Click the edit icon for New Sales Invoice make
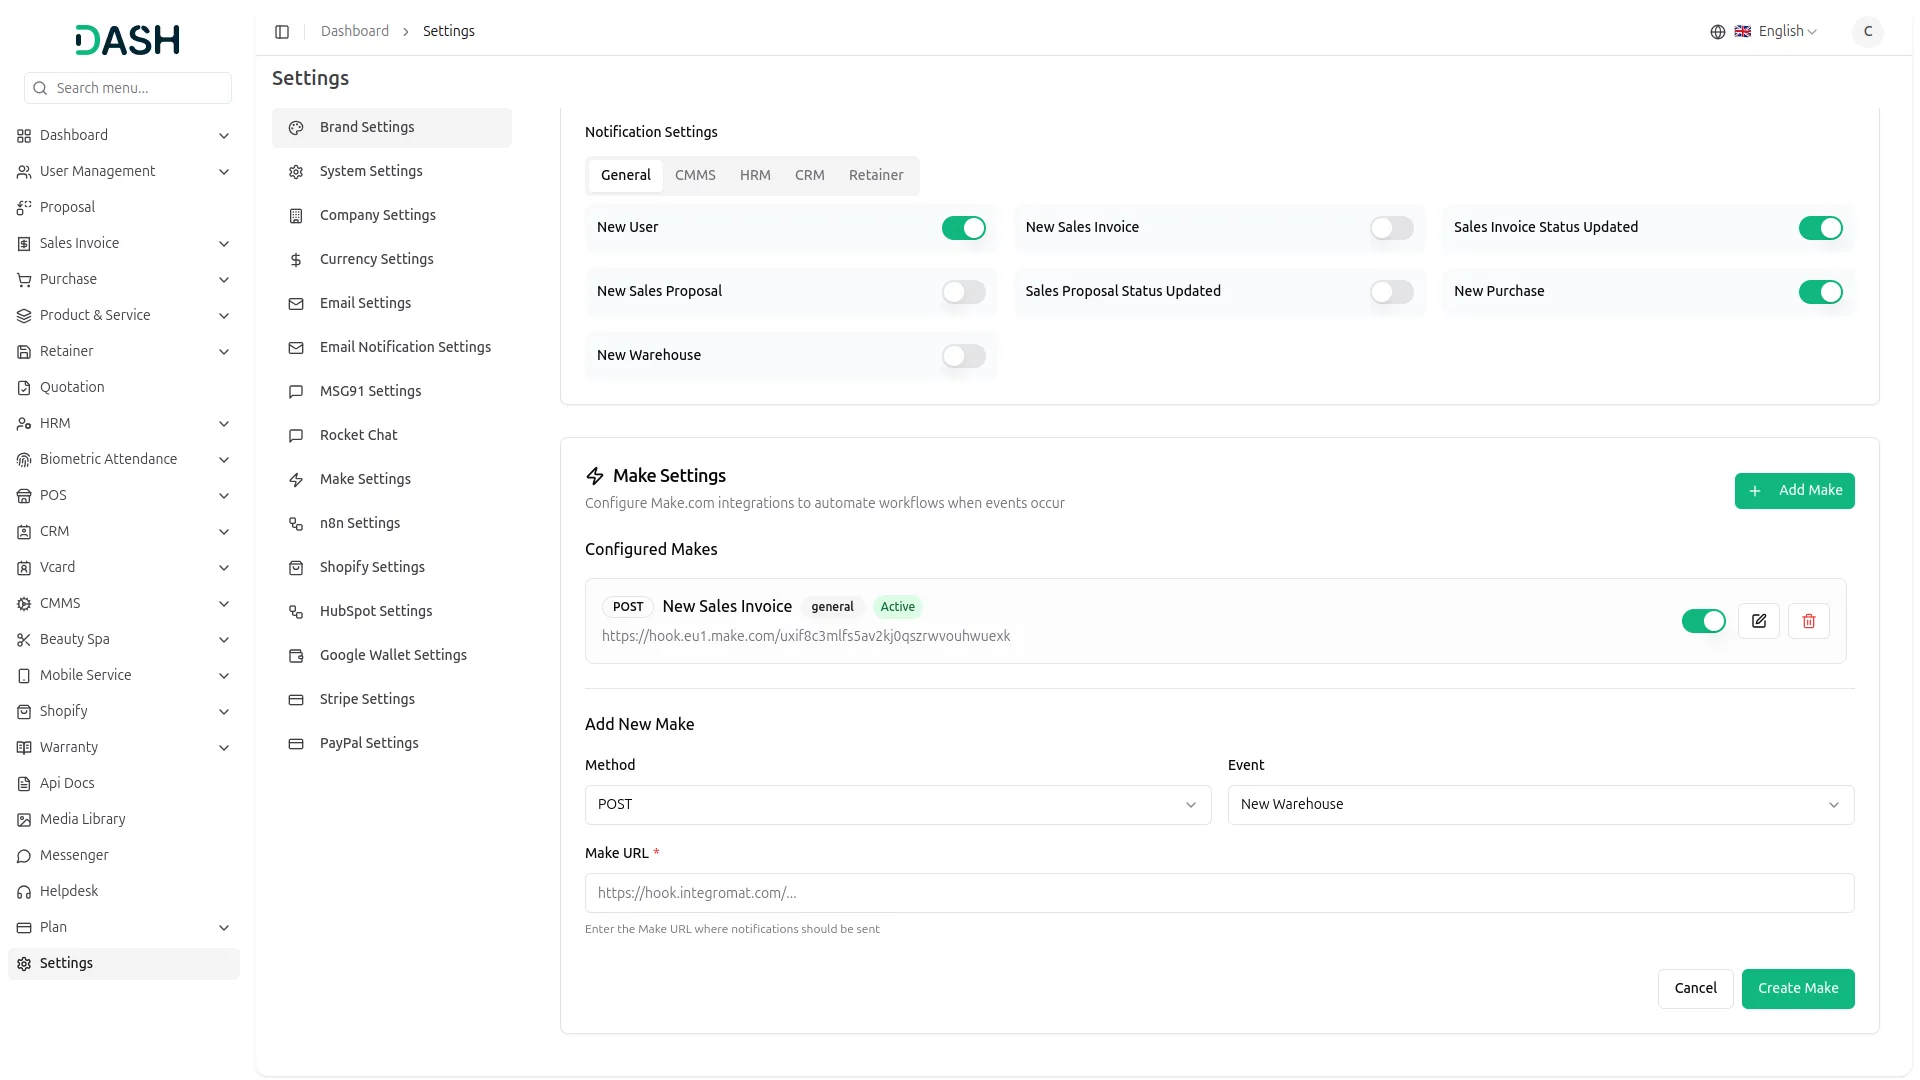The height and width of the screenshot is (1080, 1920). pyautogui.click(x=1759, y=621)
